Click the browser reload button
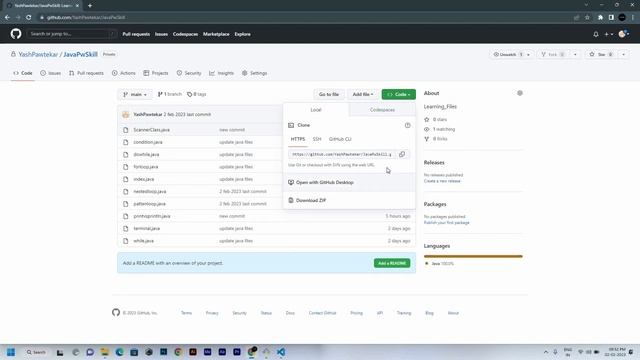This screenshot has height=360, width=640. pos(29,18)
